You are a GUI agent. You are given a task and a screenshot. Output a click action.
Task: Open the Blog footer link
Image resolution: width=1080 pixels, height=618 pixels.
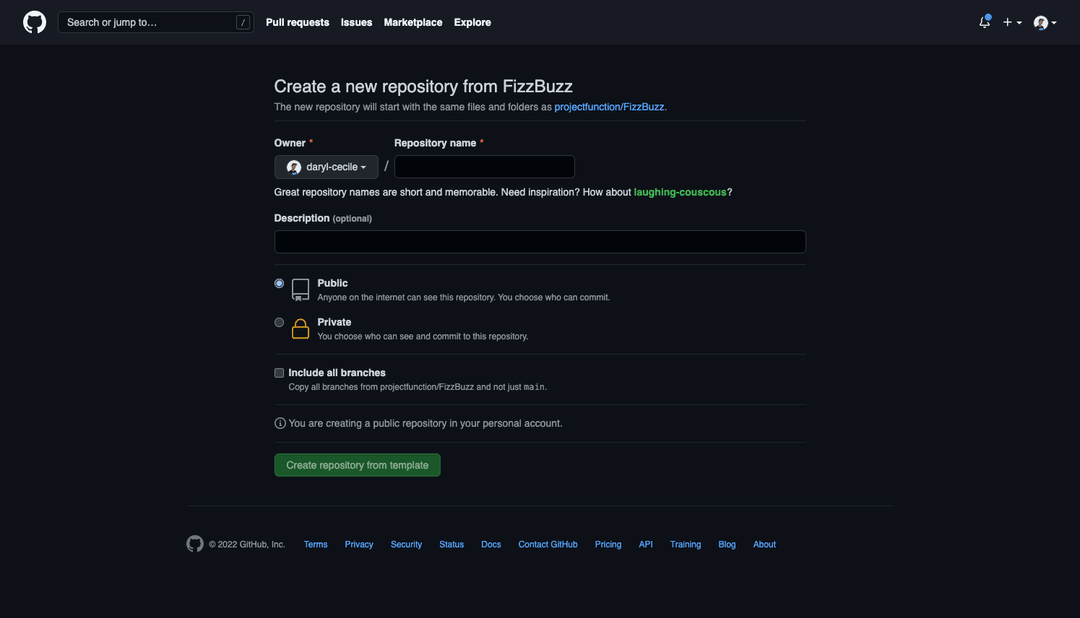(x=727, y=544)
